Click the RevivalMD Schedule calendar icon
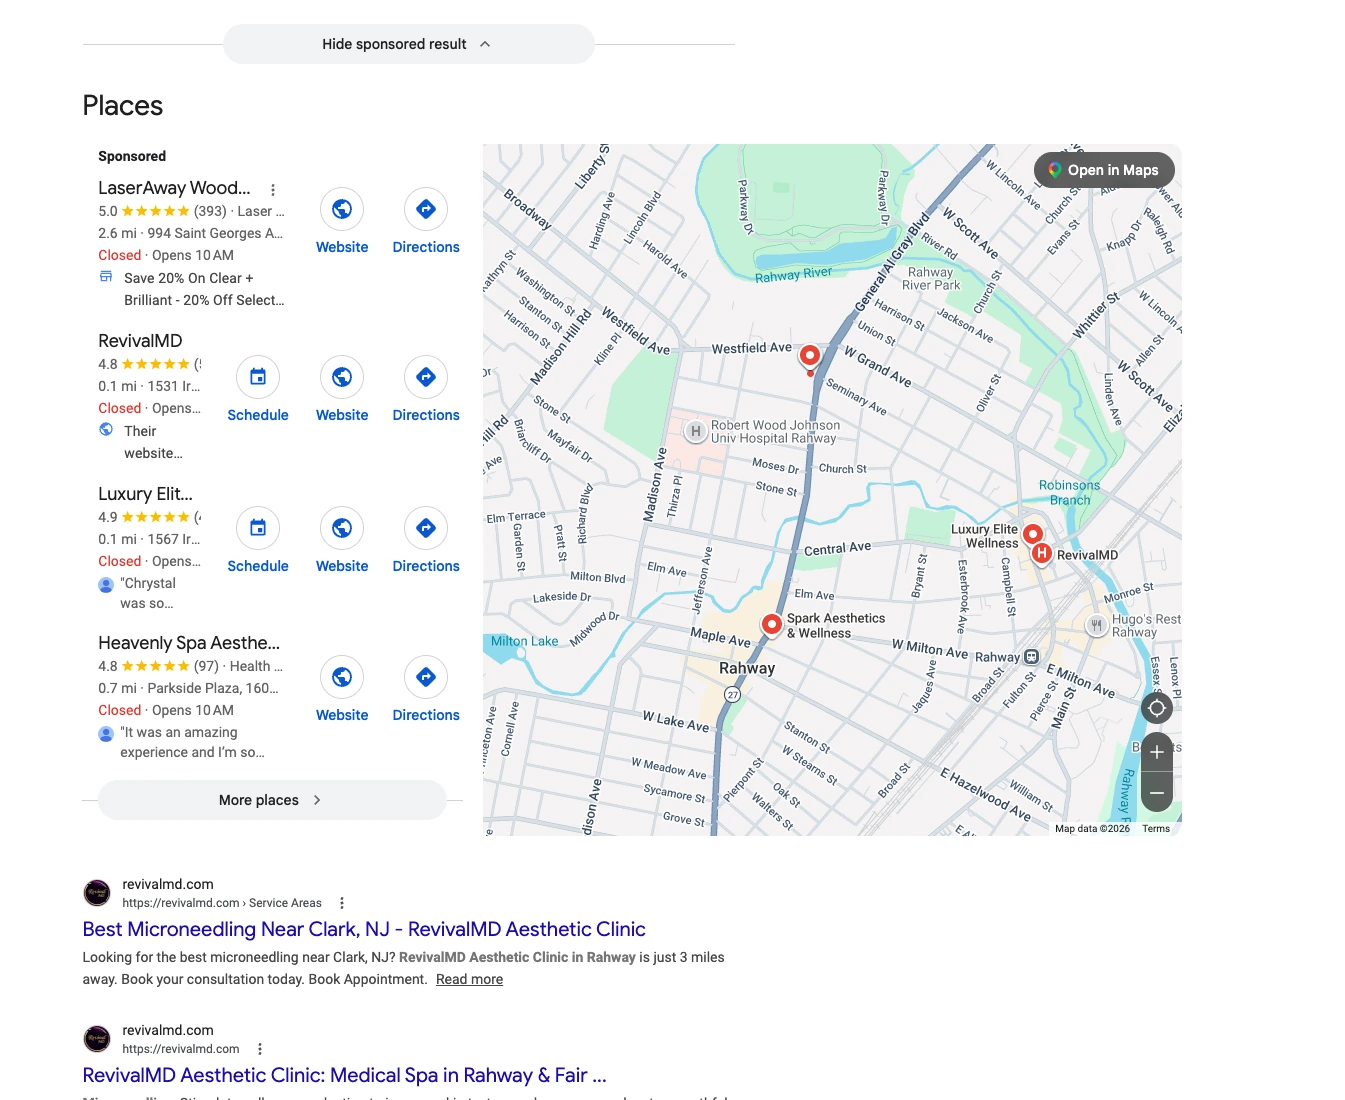Screen dimensions: 1345x1100 (258, 377)
